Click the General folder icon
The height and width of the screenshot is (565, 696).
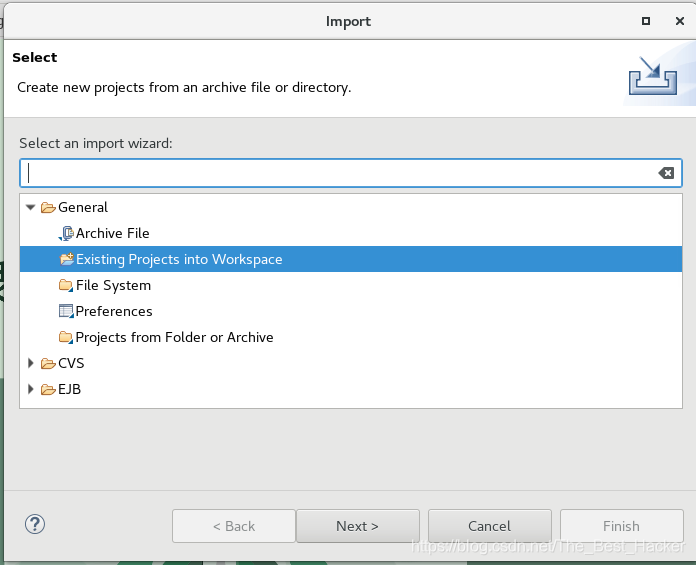(48, 207)
